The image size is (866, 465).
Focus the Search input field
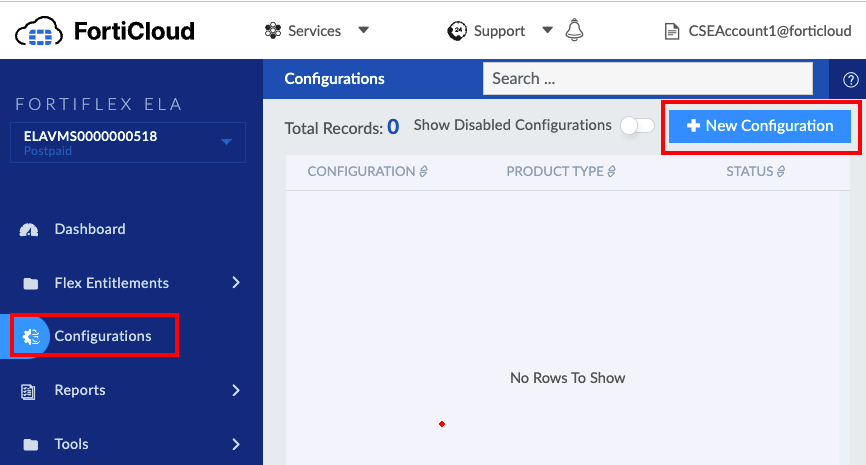click(x=648, y=78)
